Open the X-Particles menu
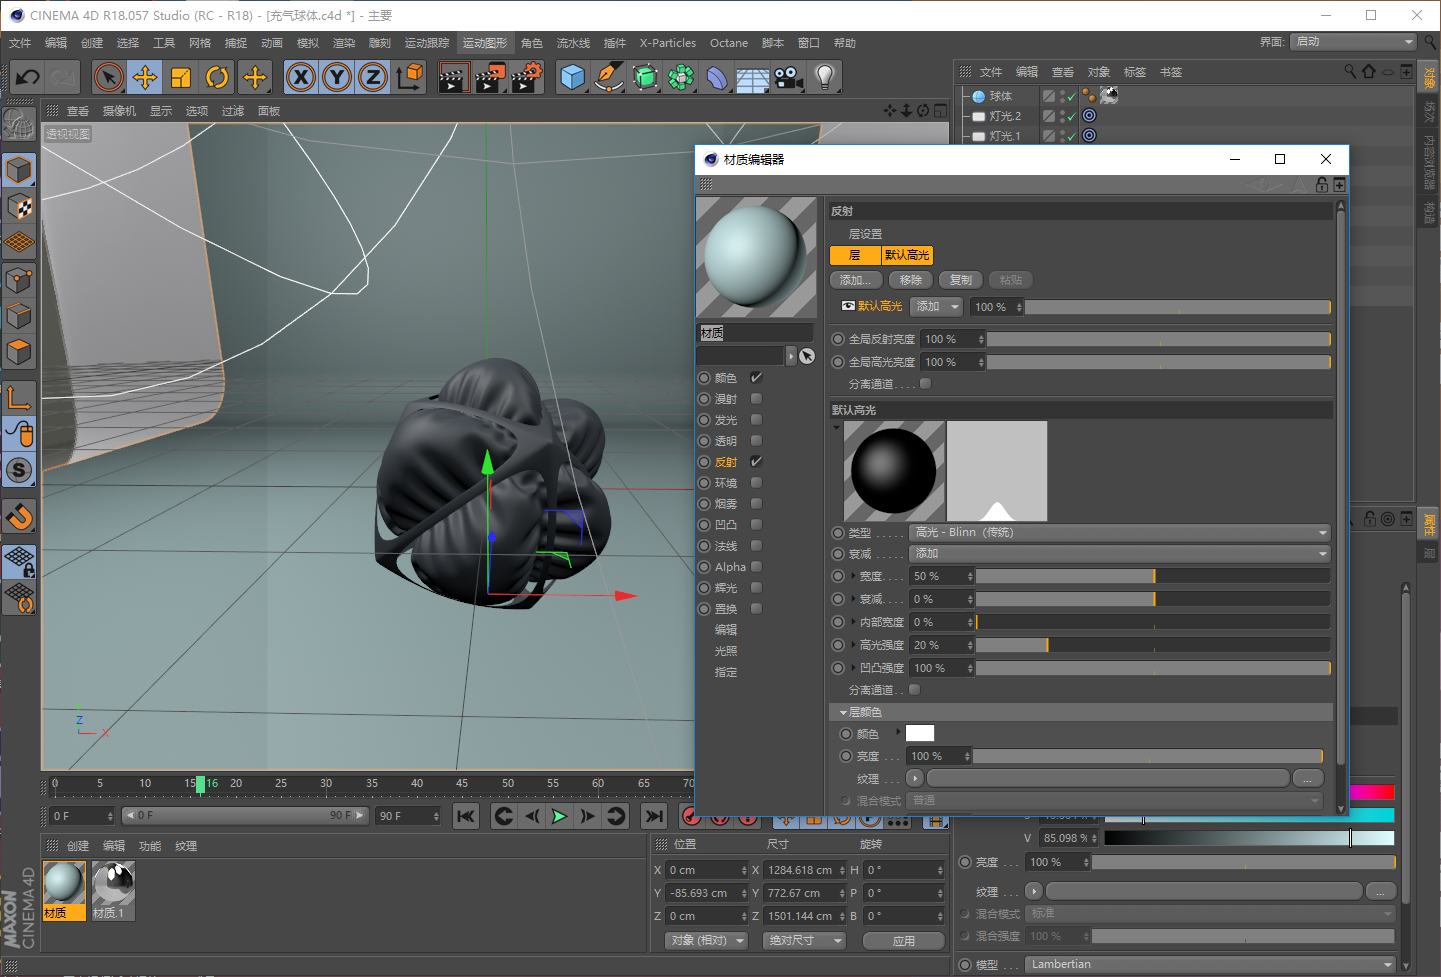Screen dimensions: 1441x977 coord(667,43)
